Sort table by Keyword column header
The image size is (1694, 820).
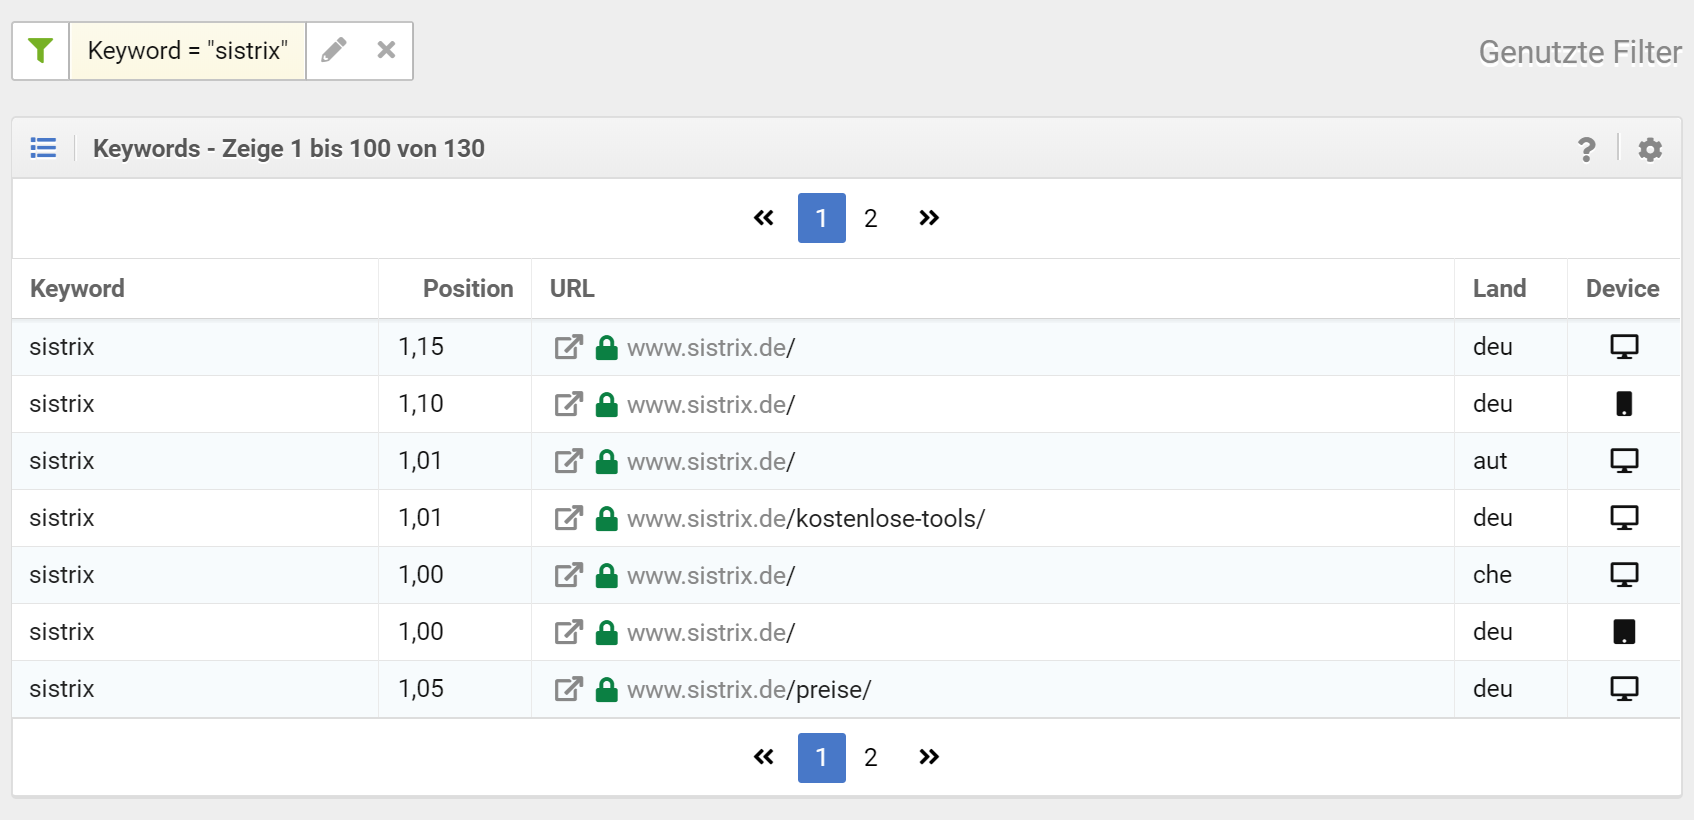77,289
